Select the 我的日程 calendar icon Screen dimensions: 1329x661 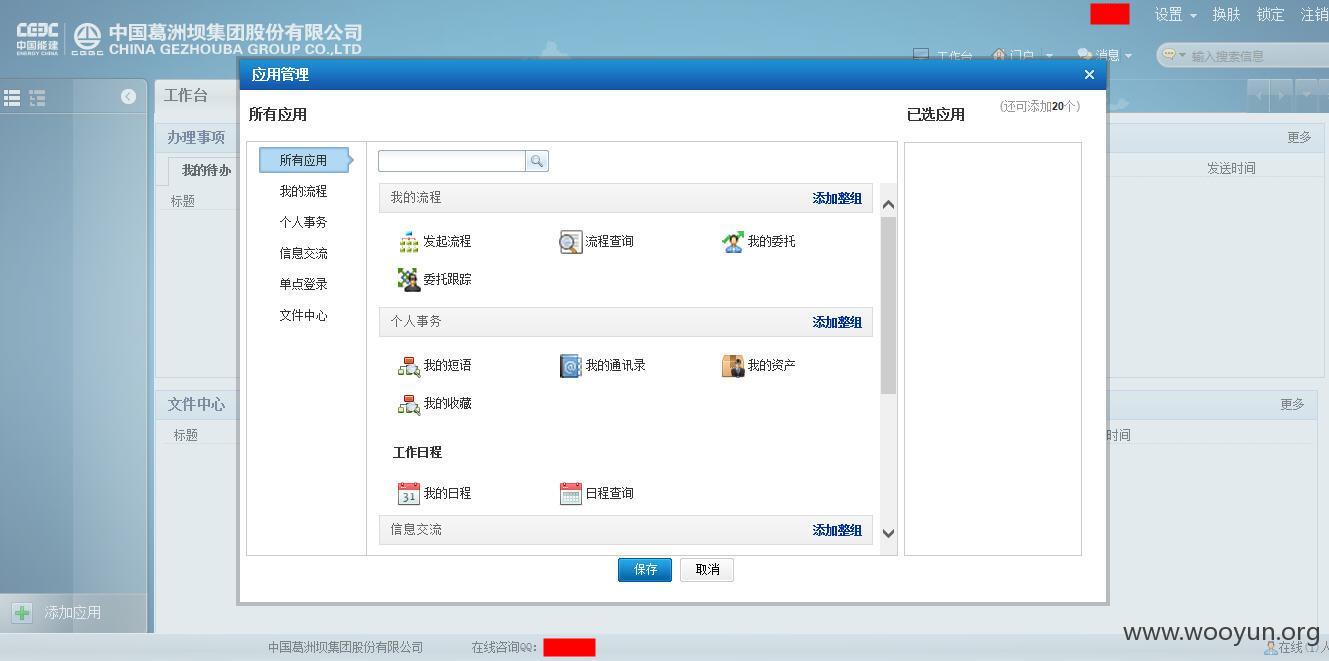click(x=409, y=493)
